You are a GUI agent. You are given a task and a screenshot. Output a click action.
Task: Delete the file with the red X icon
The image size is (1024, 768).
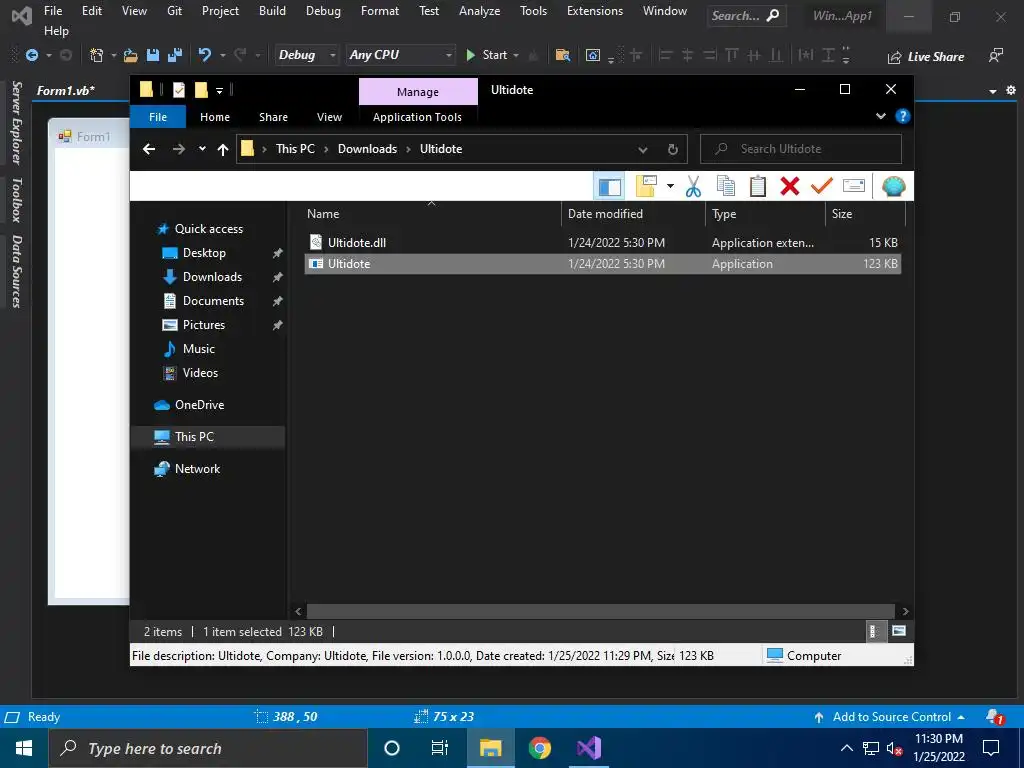tap(790, 186)
